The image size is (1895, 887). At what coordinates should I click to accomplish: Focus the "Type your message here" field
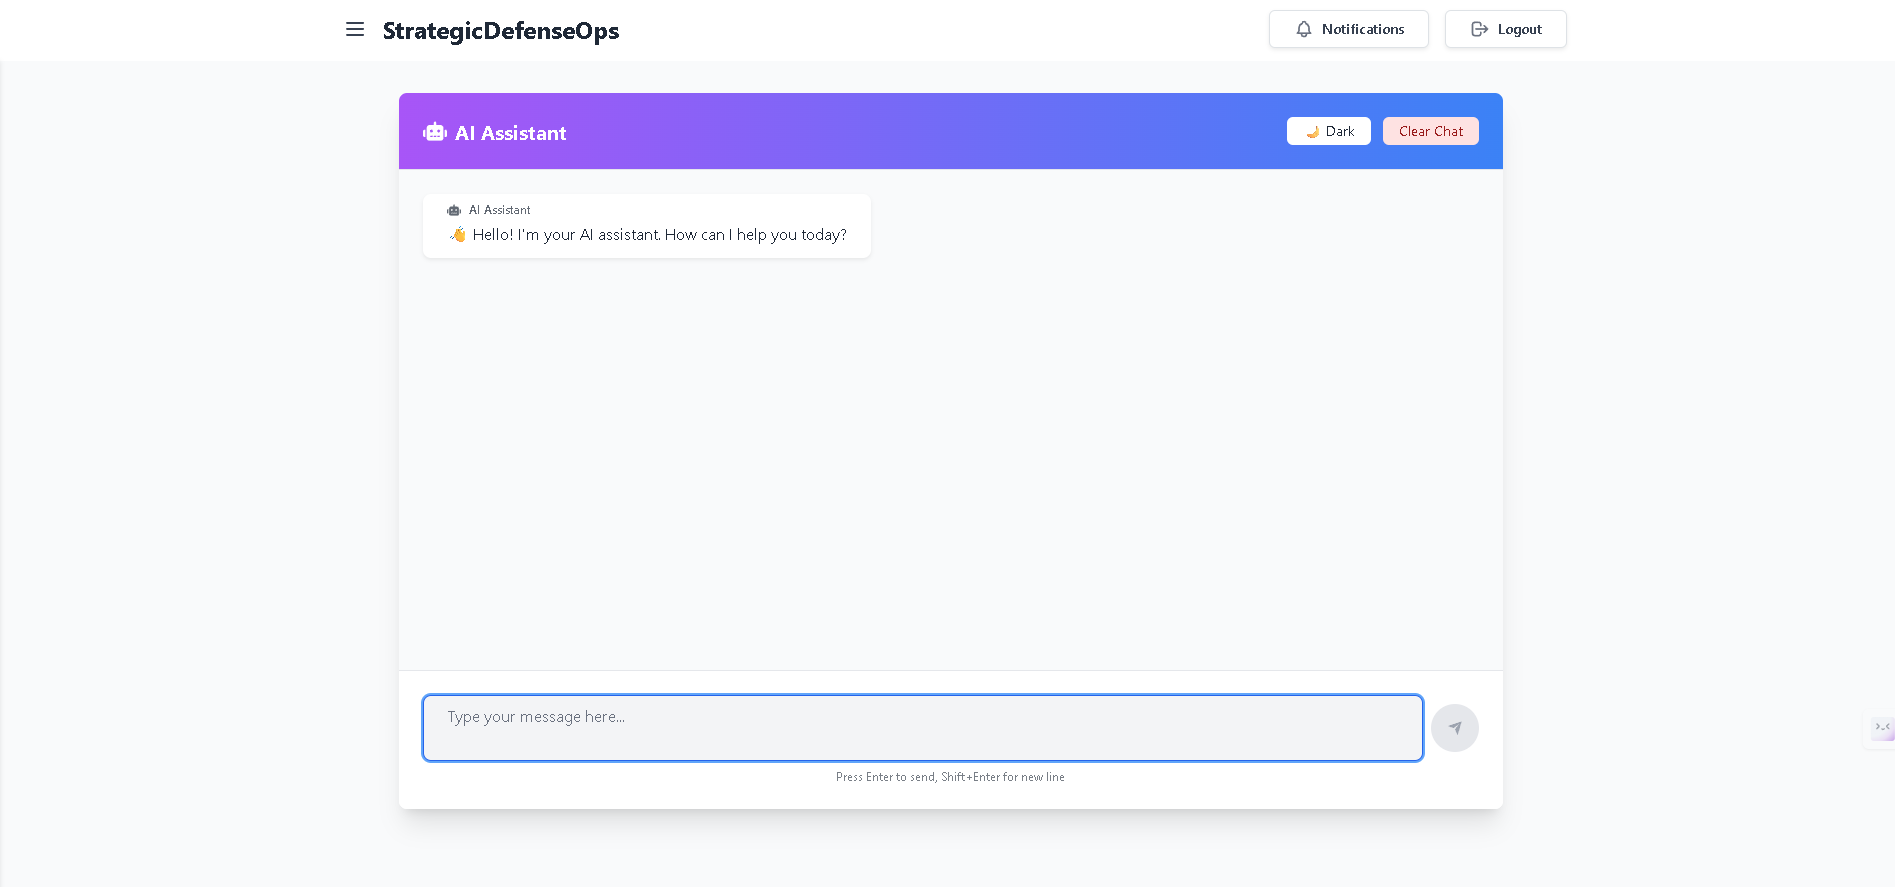[x=923, y=728]
